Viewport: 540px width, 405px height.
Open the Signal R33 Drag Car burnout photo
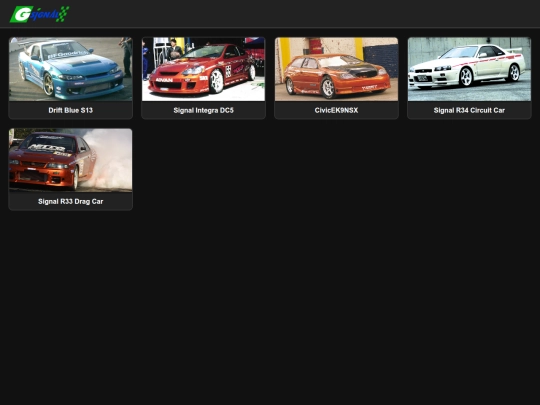click(x=71, y=160)
